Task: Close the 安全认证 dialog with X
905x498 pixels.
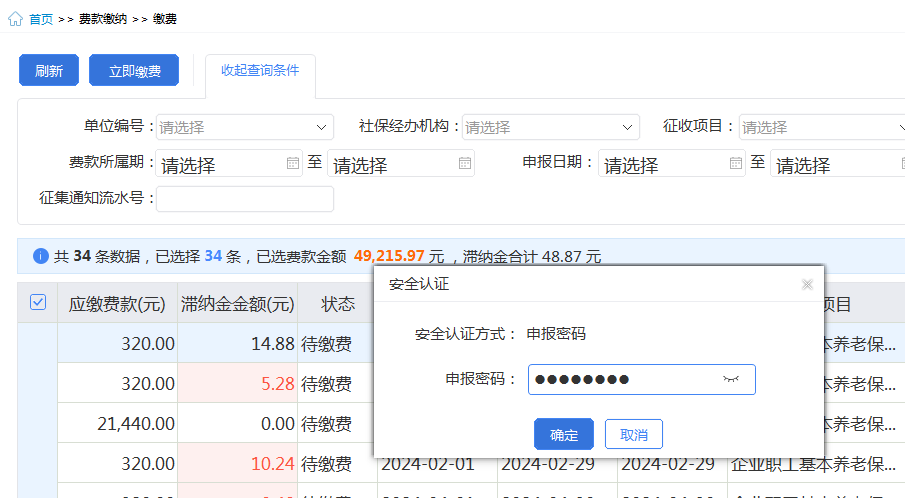Action: [807, 284]
